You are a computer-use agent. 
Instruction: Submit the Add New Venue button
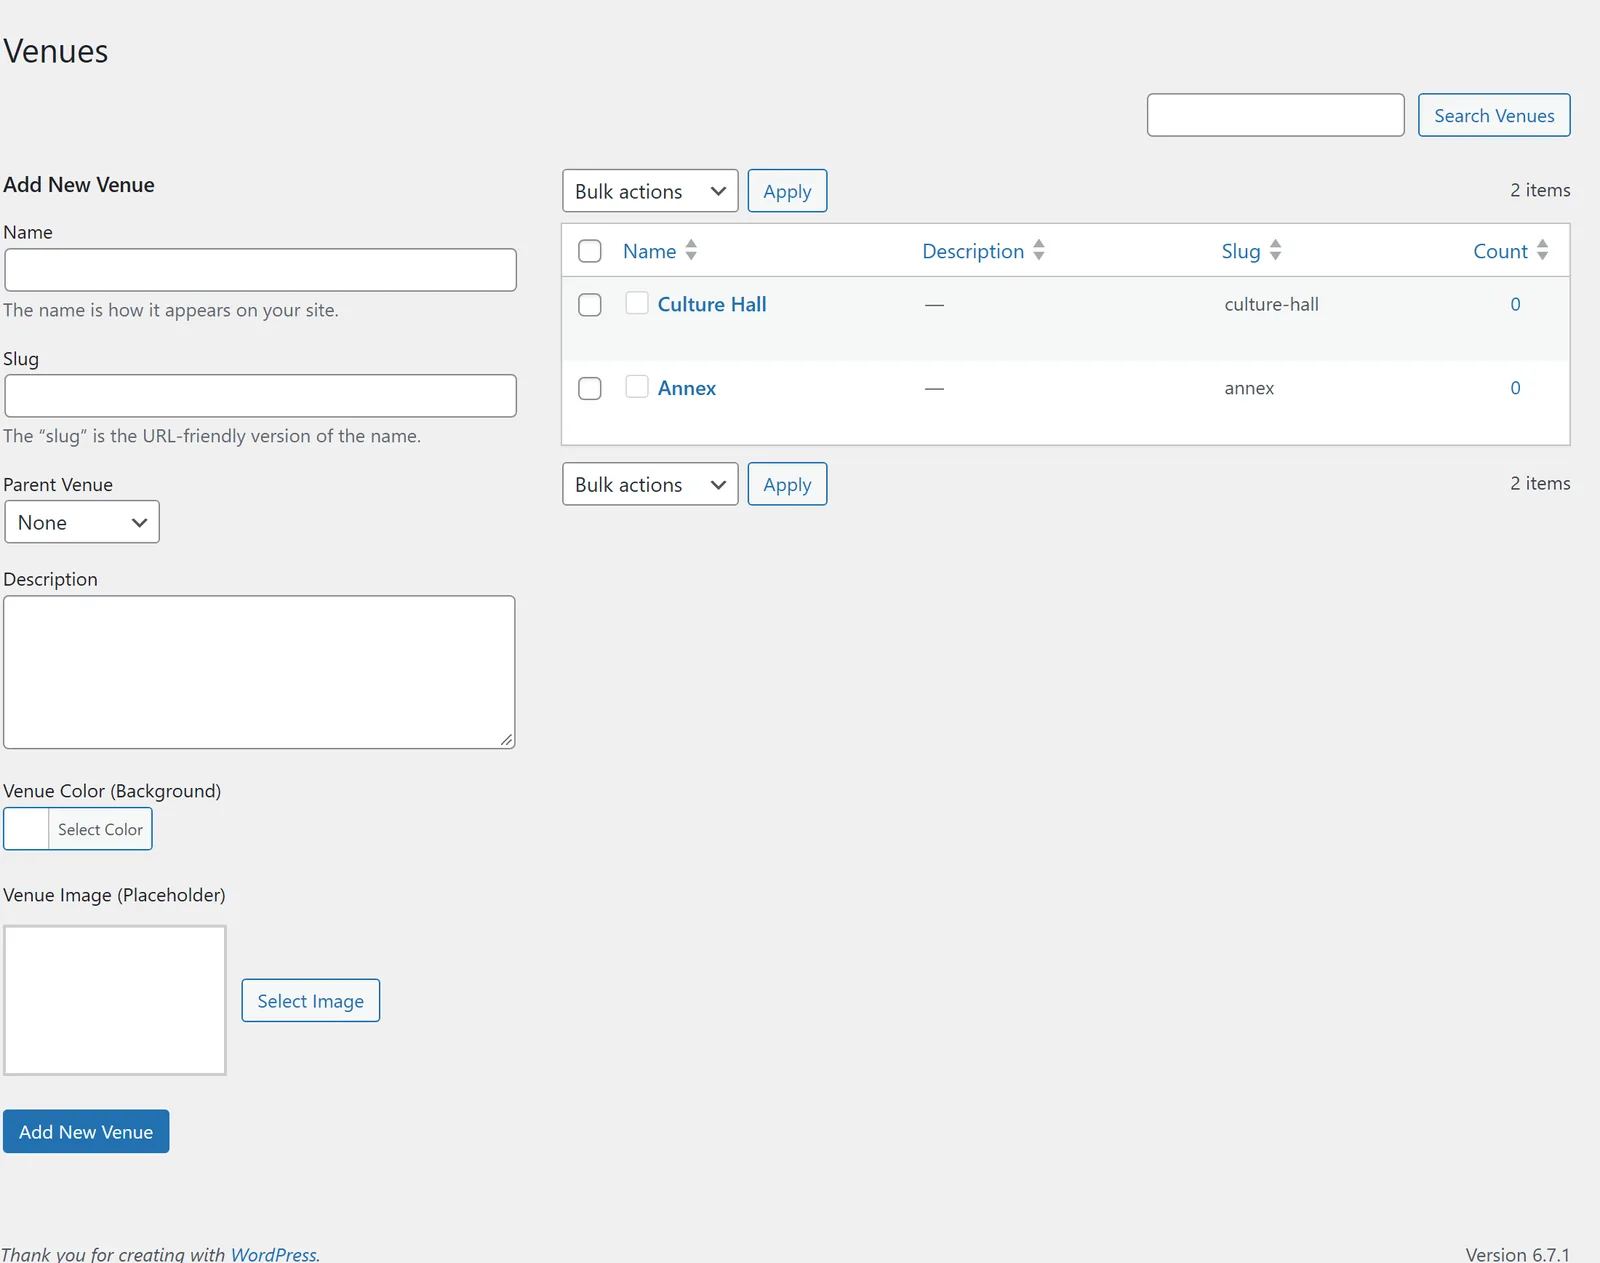click(86, 1131)
